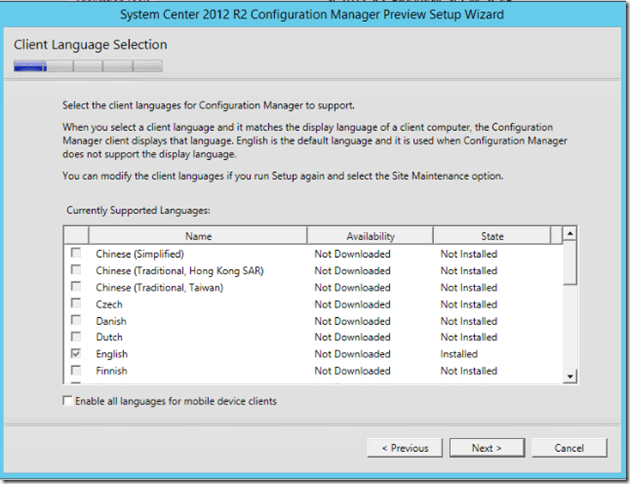Check the Dutch language checkbox
This screenshot has height=484, width=630.
click(77, 338)
